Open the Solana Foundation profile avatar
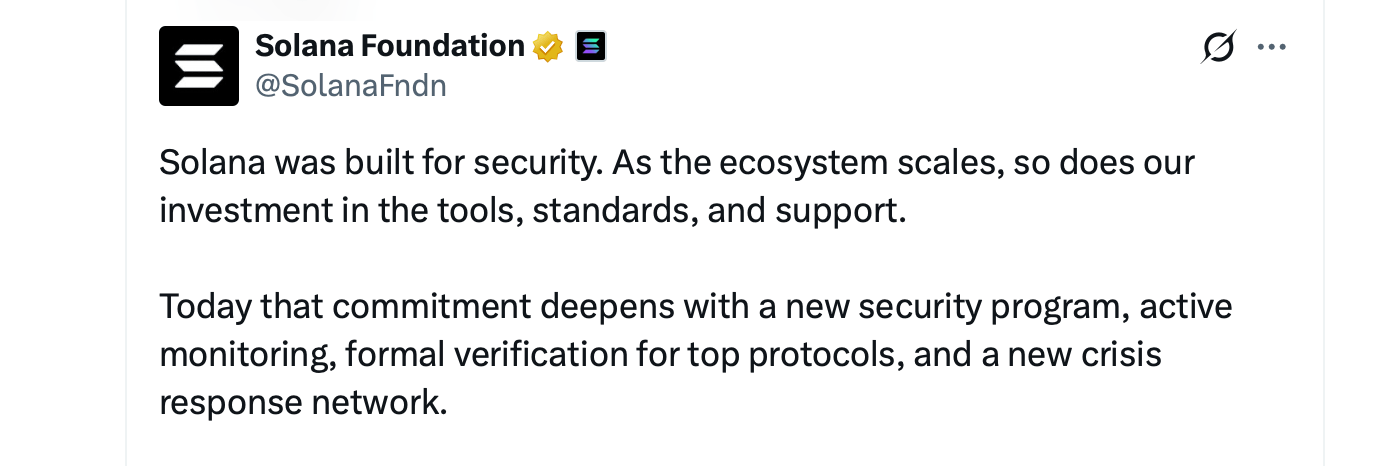Viewport: 1374px width, 466px height. pos(199,66)
